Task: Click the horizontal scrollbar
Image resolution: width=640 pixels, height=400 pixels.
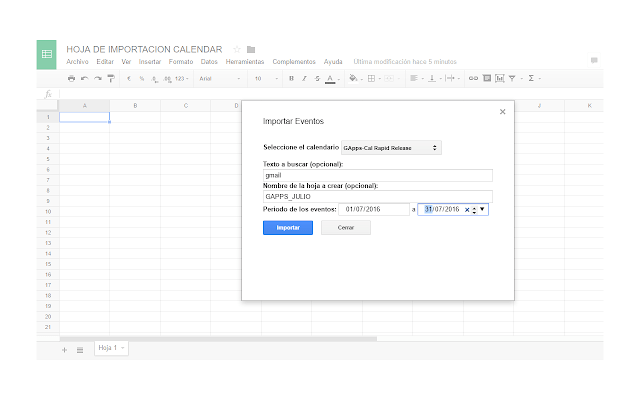Action: (218, 339)
